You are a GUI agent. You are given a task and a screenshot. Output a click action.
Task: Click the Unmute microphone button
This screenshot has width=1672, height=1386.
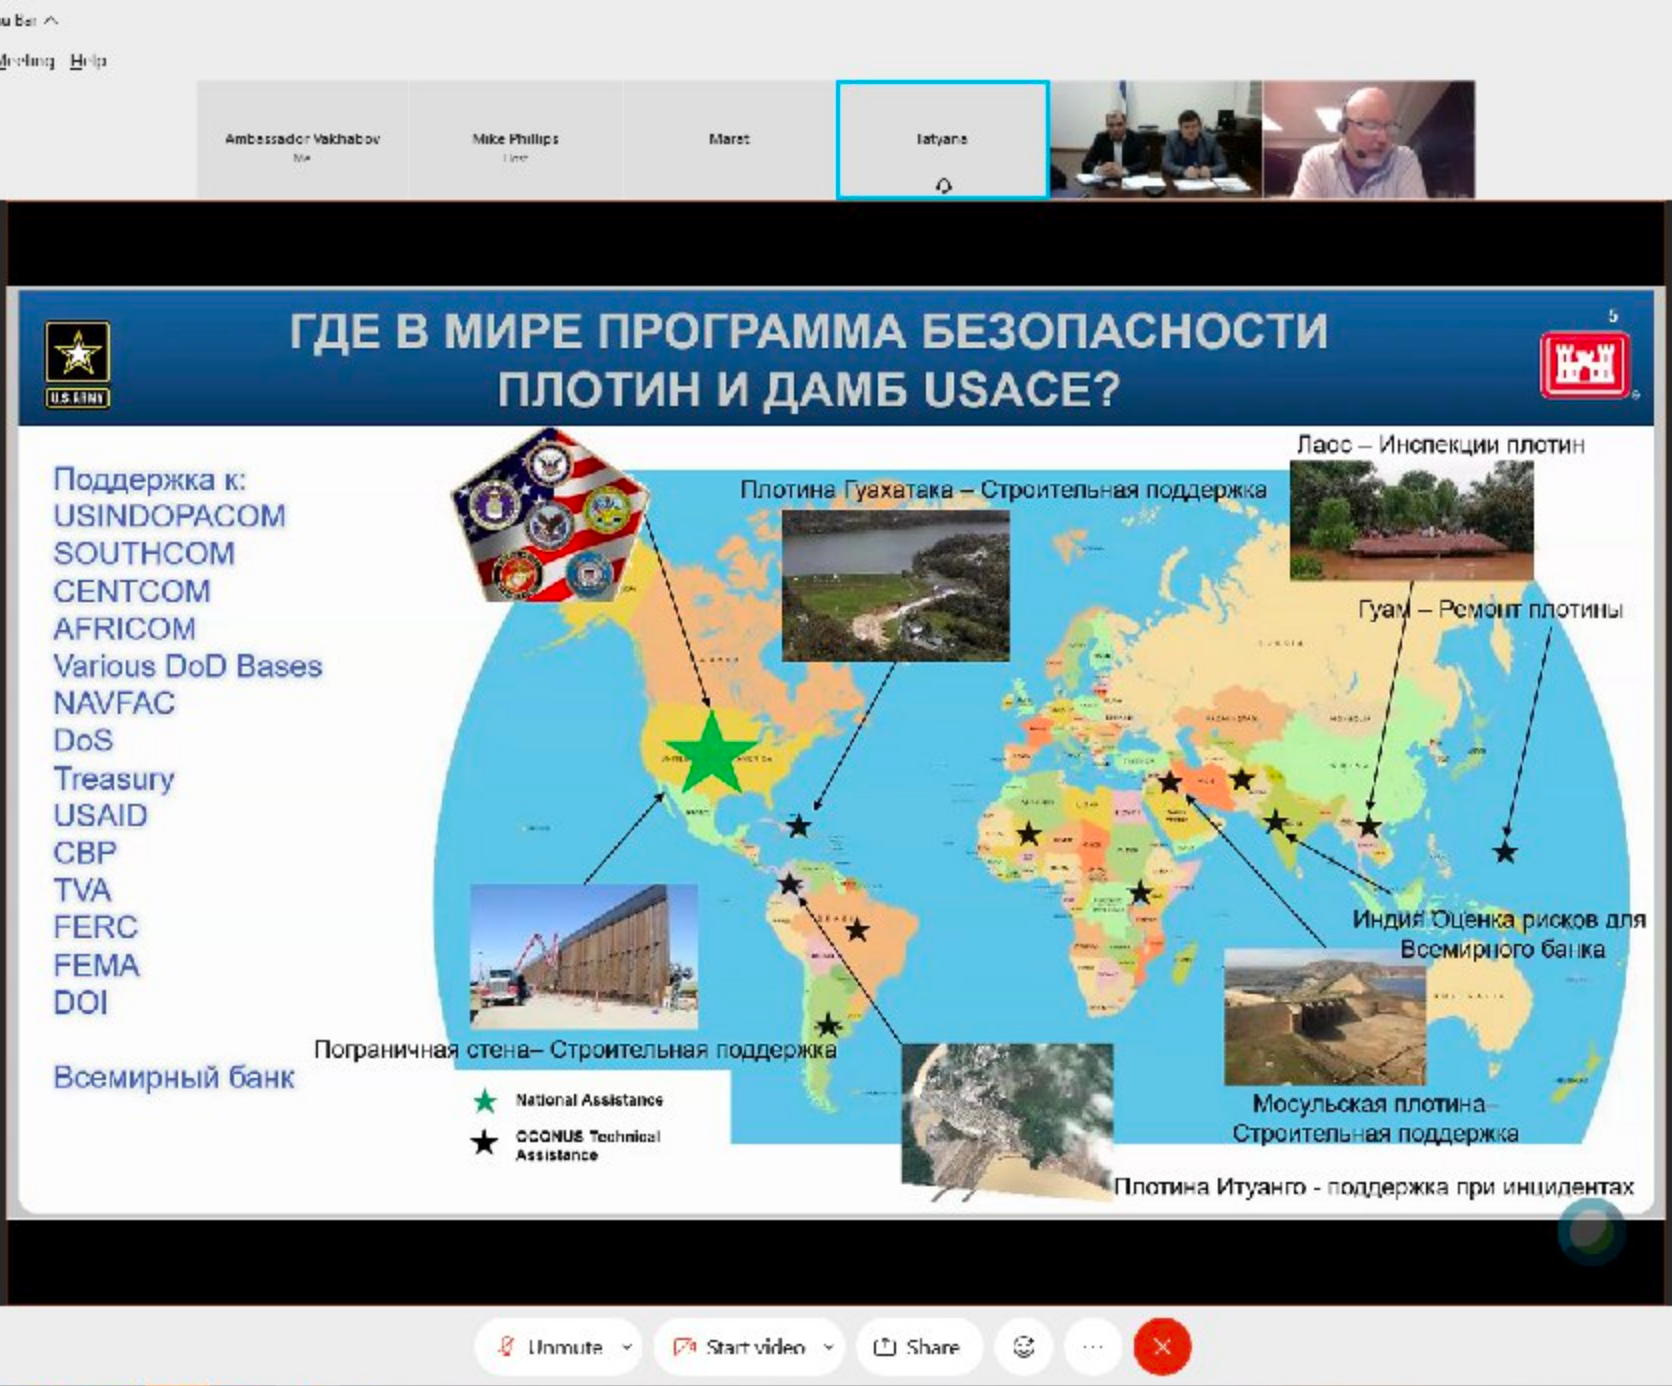[x=551, y=1347]
